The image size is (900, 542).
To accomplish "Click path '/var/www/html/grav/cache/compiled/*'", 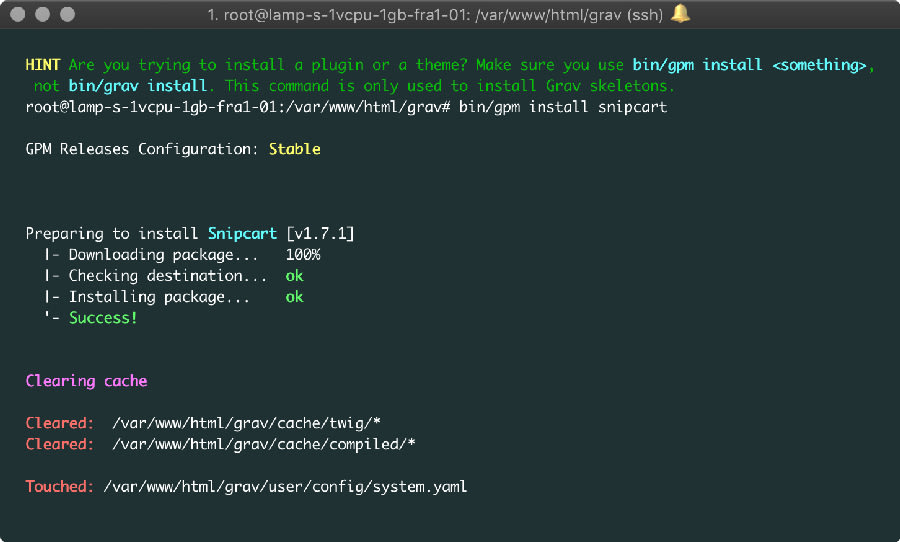I will pyautogui.click(x=264, y=445).
